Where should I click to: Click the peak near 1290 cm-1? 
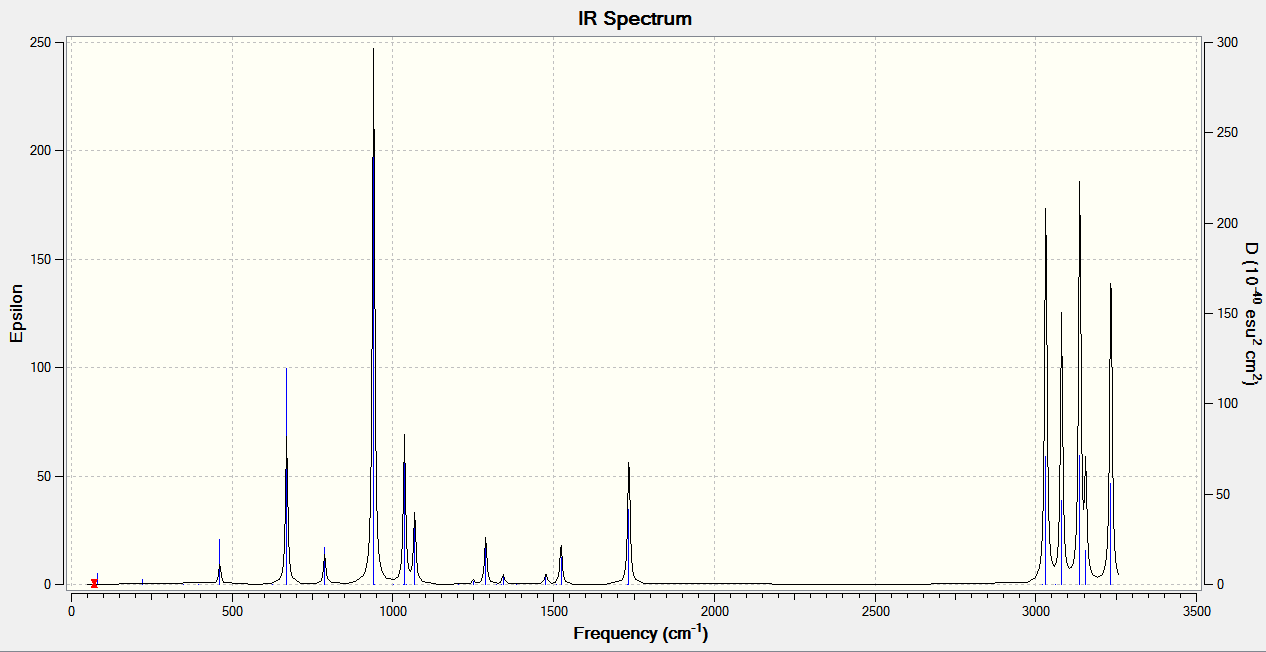[485, 560]
